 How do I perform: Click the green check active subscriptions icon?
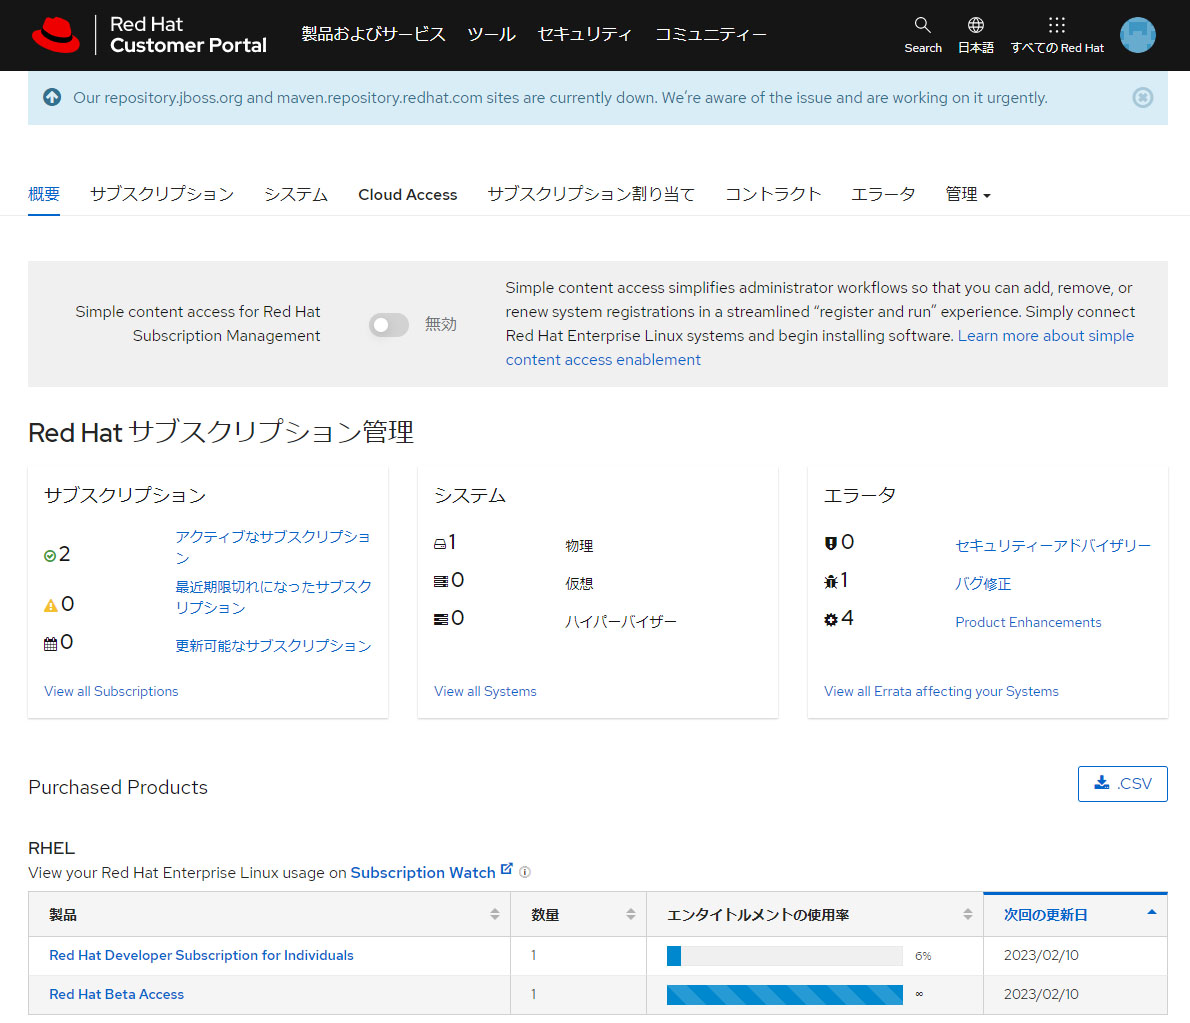(x=50, y=556)
